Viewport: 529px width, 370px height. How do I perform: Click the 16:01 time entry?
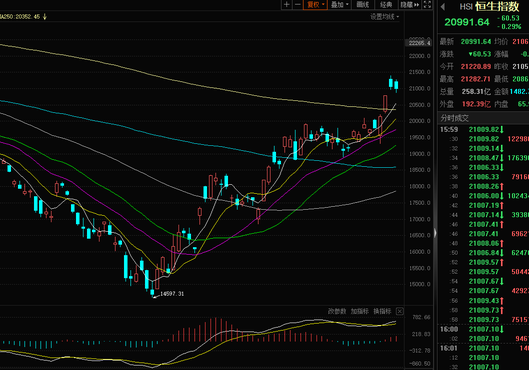point(449,348)
